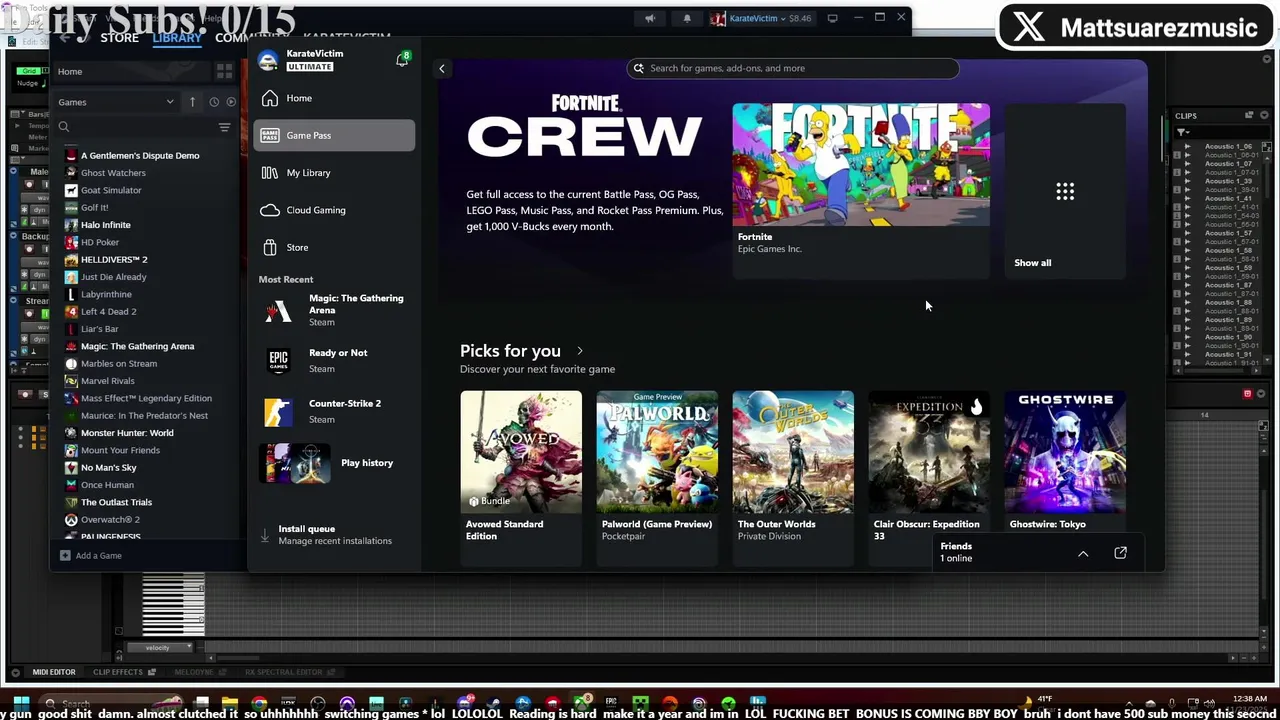This screenshot has width=1280, height=720.
Task: Open Play history
Action: (x=334, y=463)
